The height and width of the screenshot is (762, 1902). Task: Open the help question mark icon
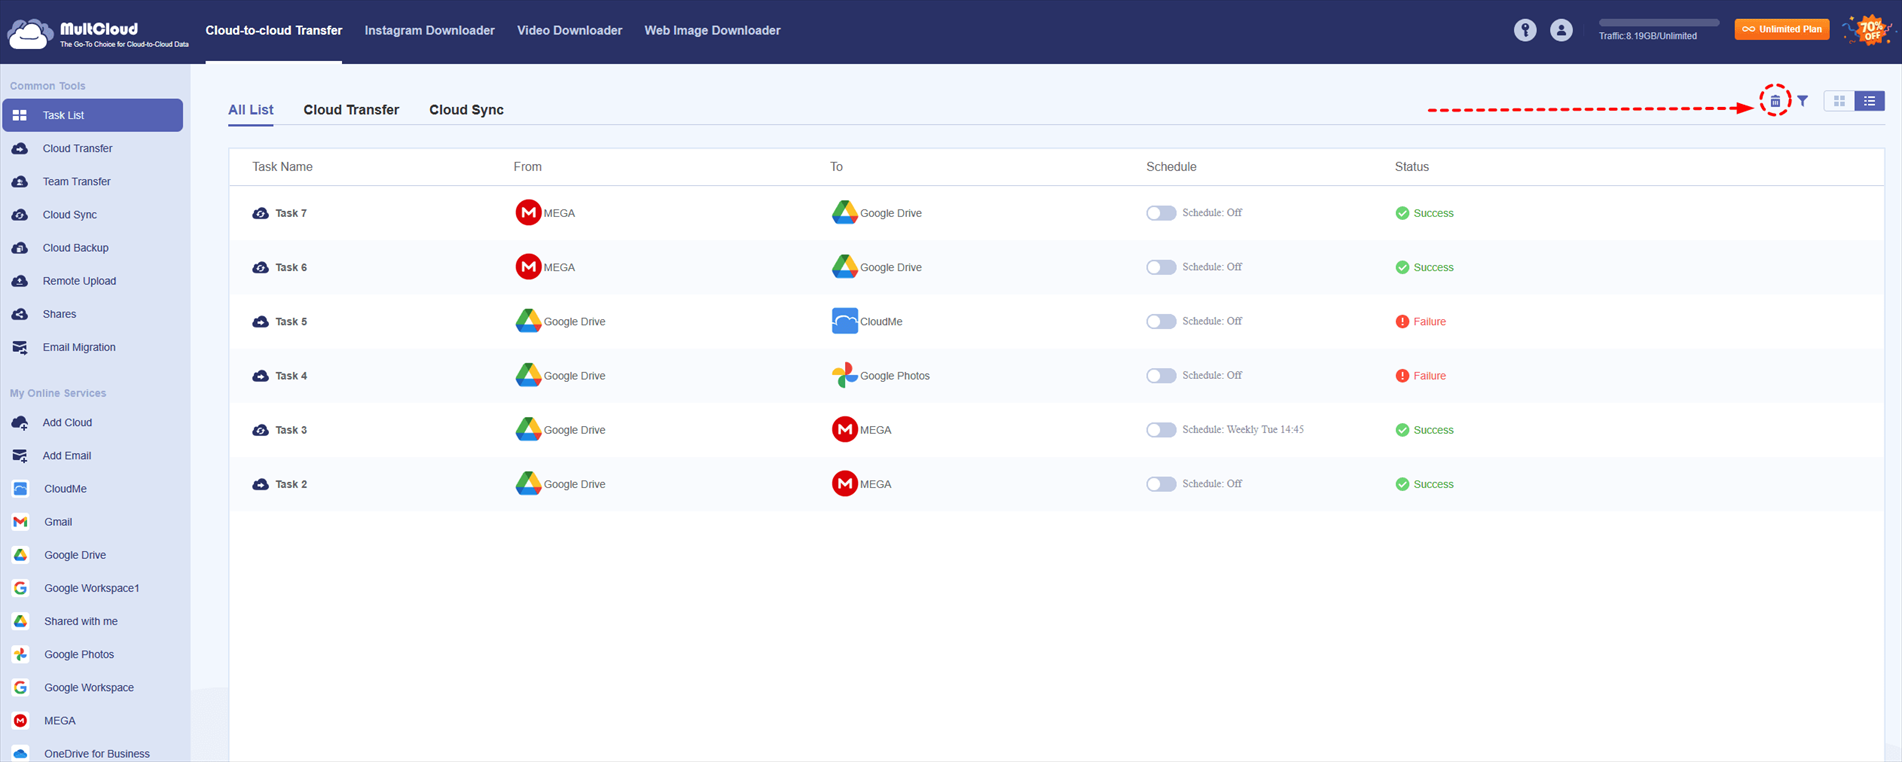pyautogui.click(x=1524, y=30)
